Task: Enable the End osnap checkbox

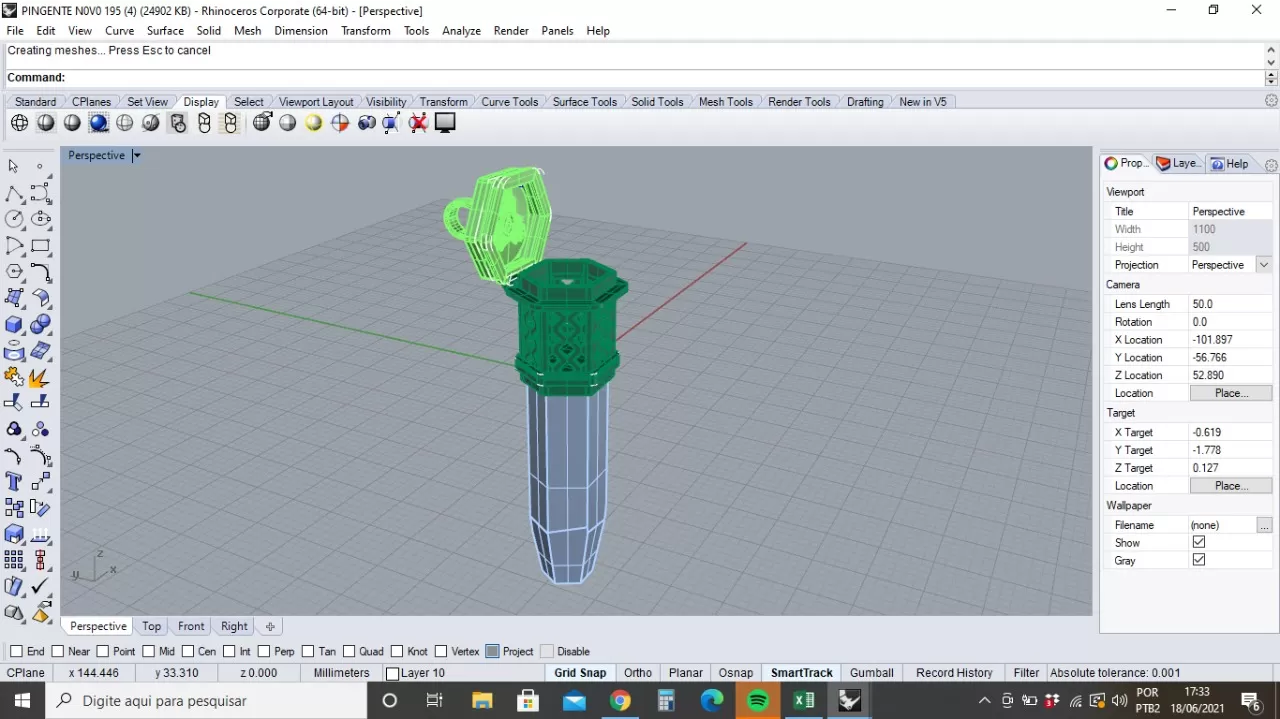Action: [16, 652]
